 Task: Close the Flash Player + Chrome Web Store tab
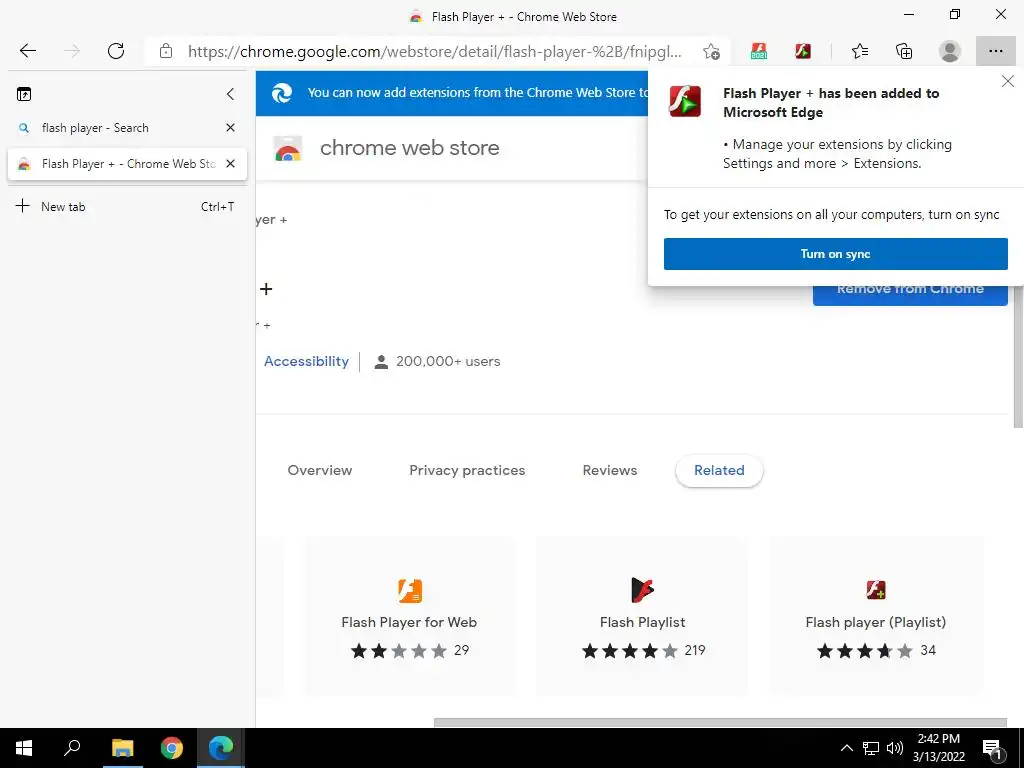[x=231, y=164]
